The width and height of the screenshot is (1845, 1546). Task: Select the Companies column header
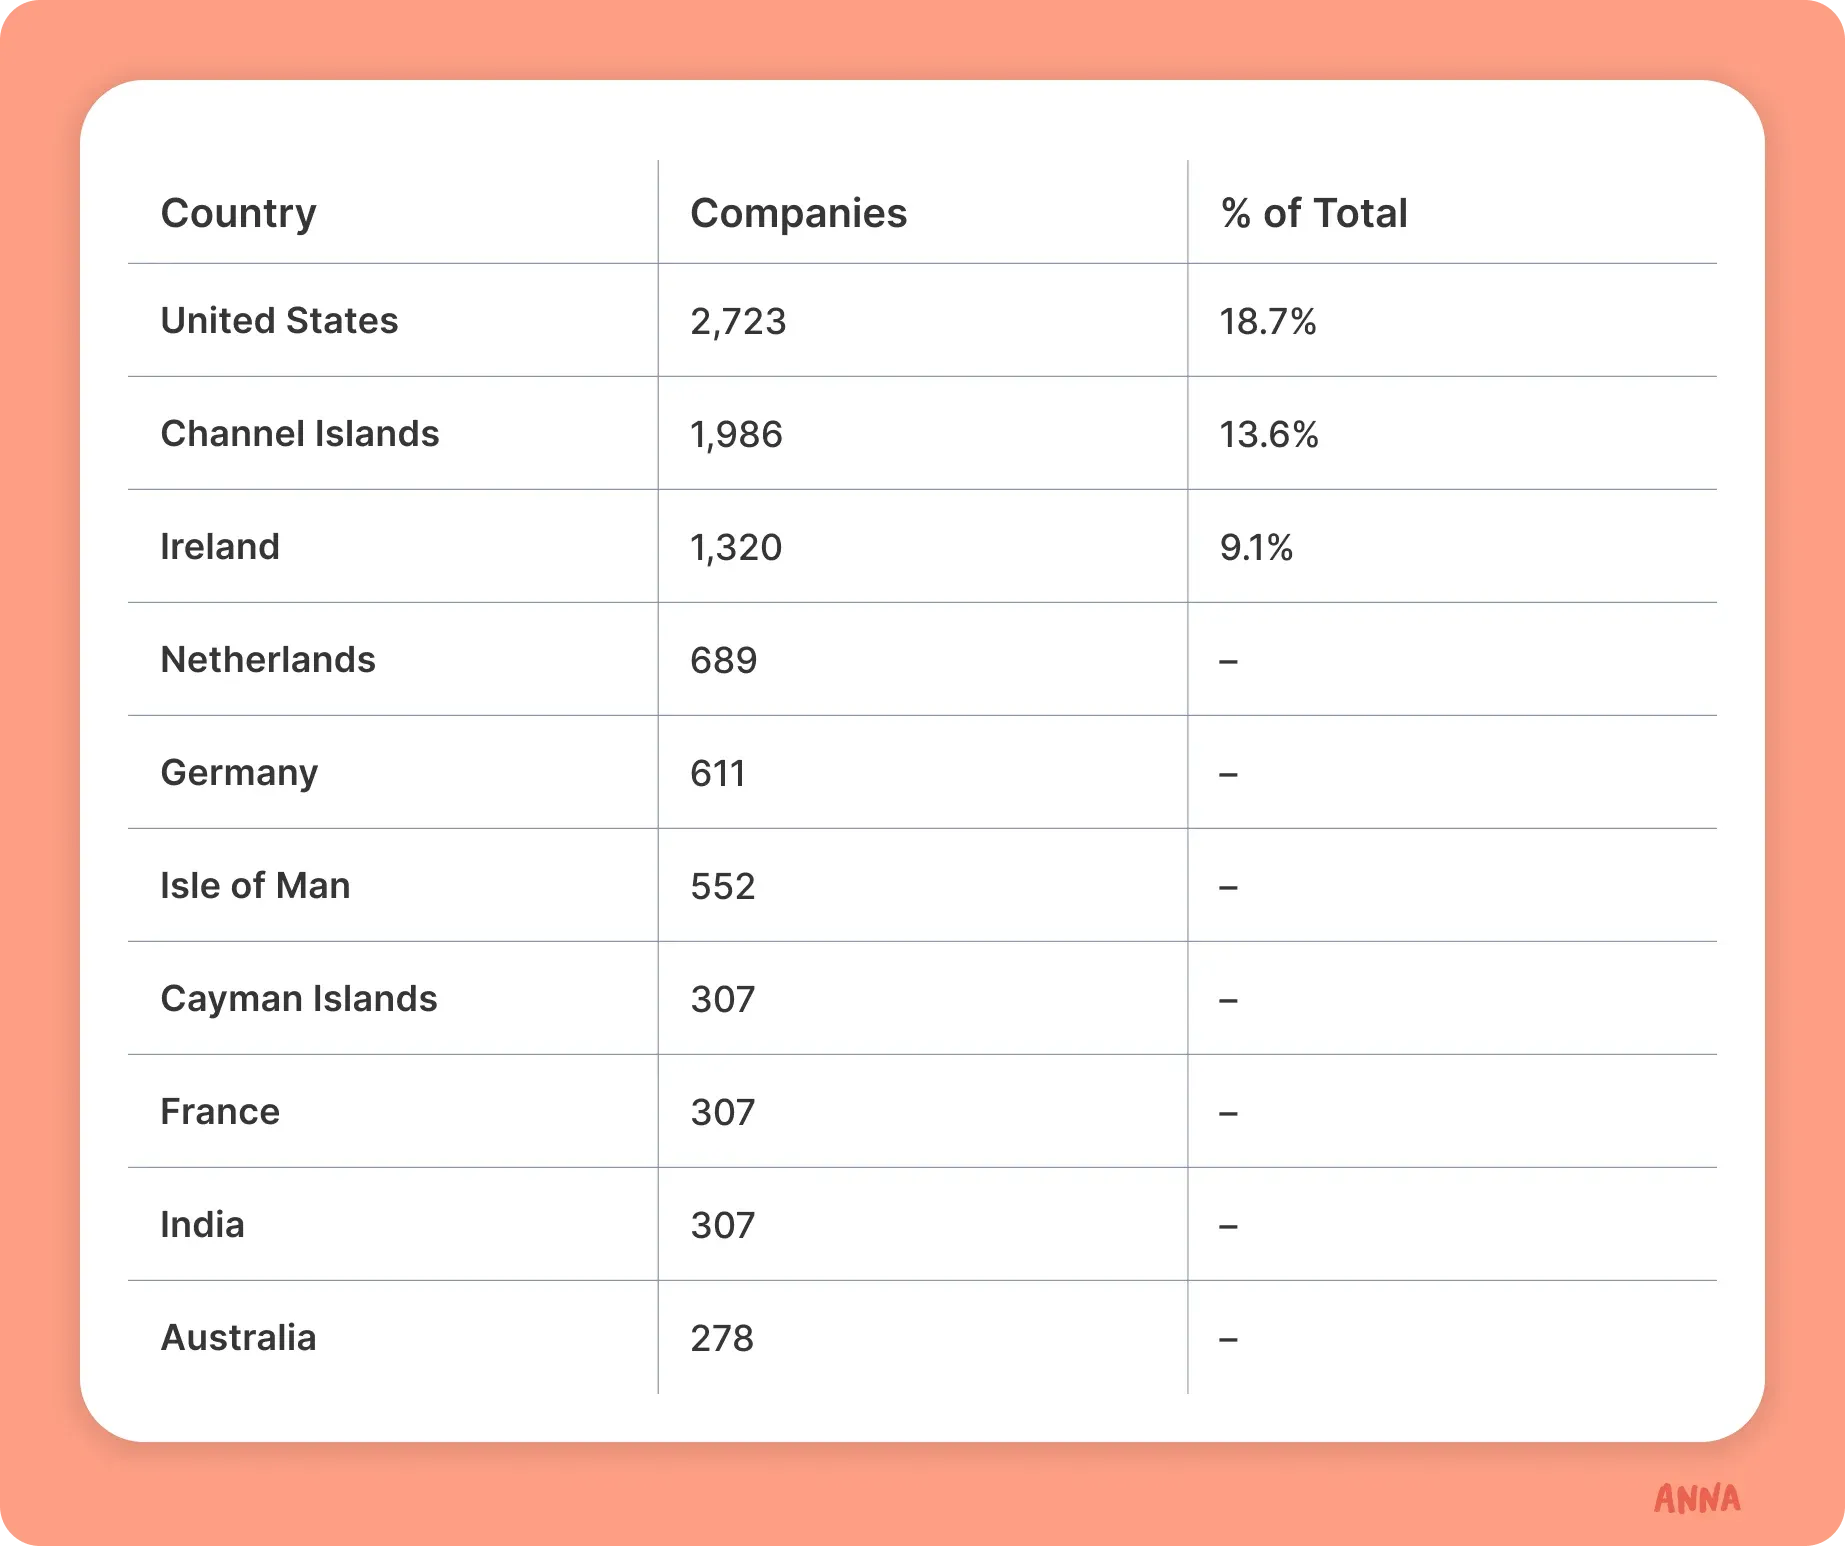[798, 213]
